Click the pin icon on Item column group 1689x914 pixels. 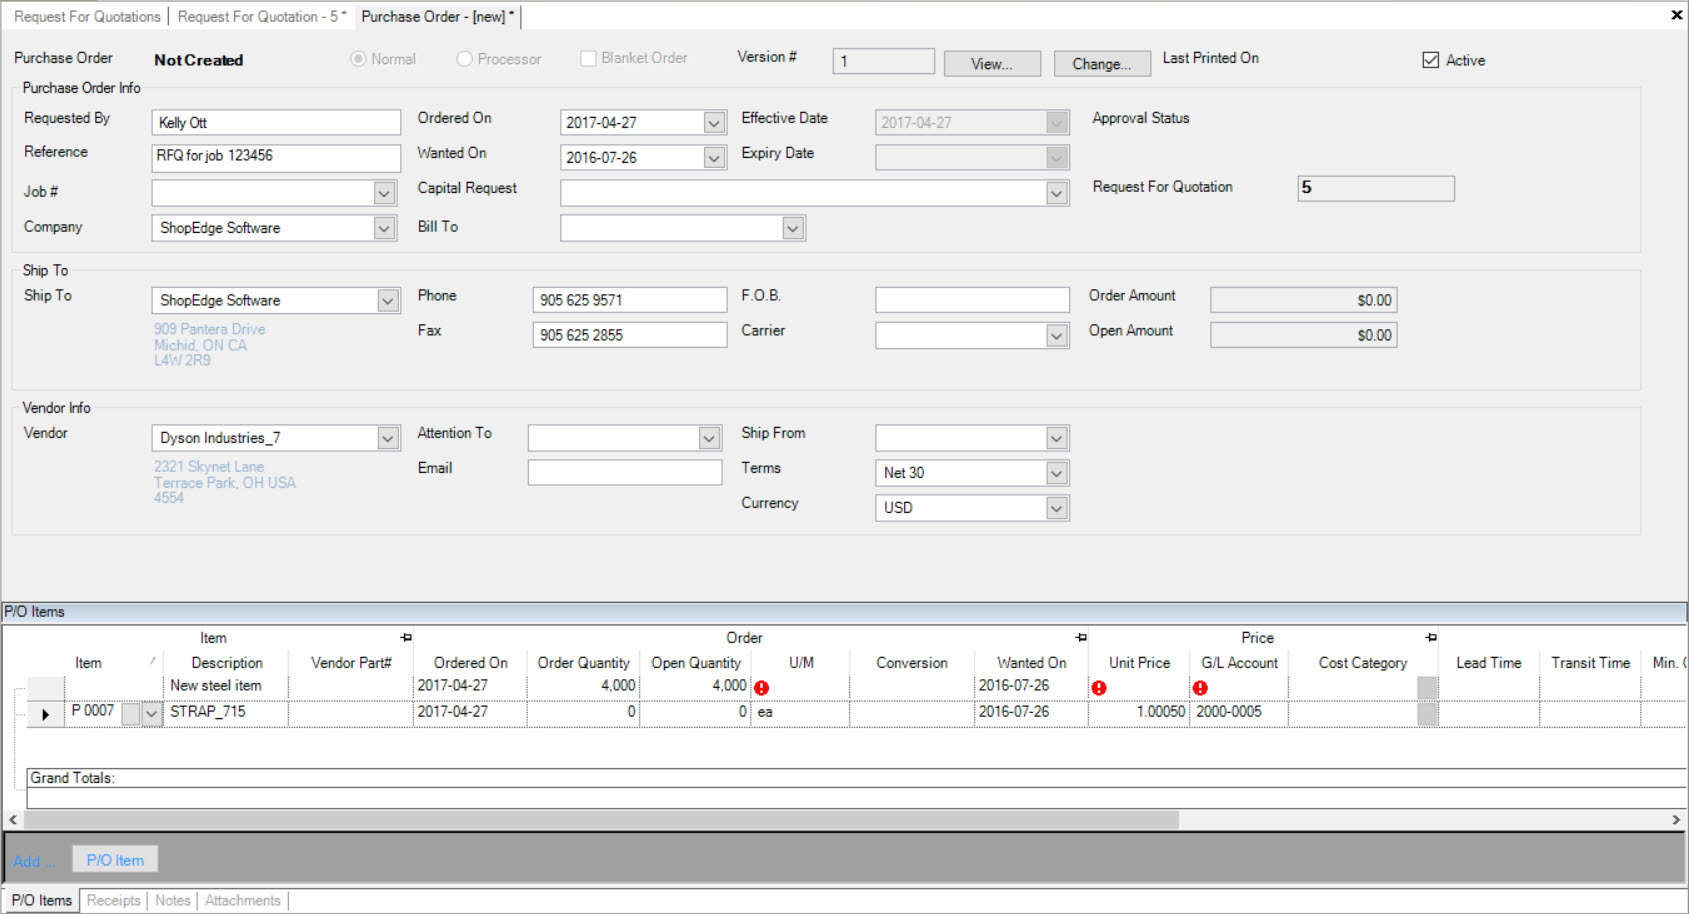pos(406,637)
